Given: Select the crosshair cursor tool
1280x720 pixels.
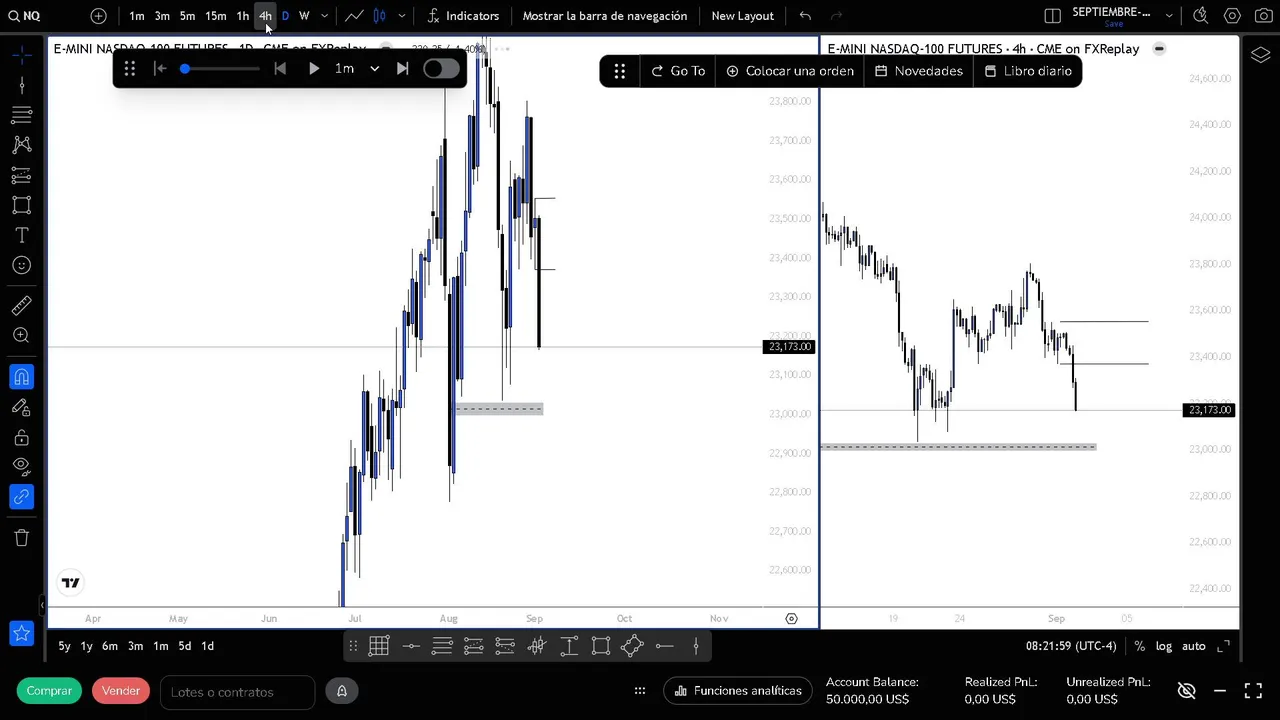Looking at the screenshot, I should point(21,55).
